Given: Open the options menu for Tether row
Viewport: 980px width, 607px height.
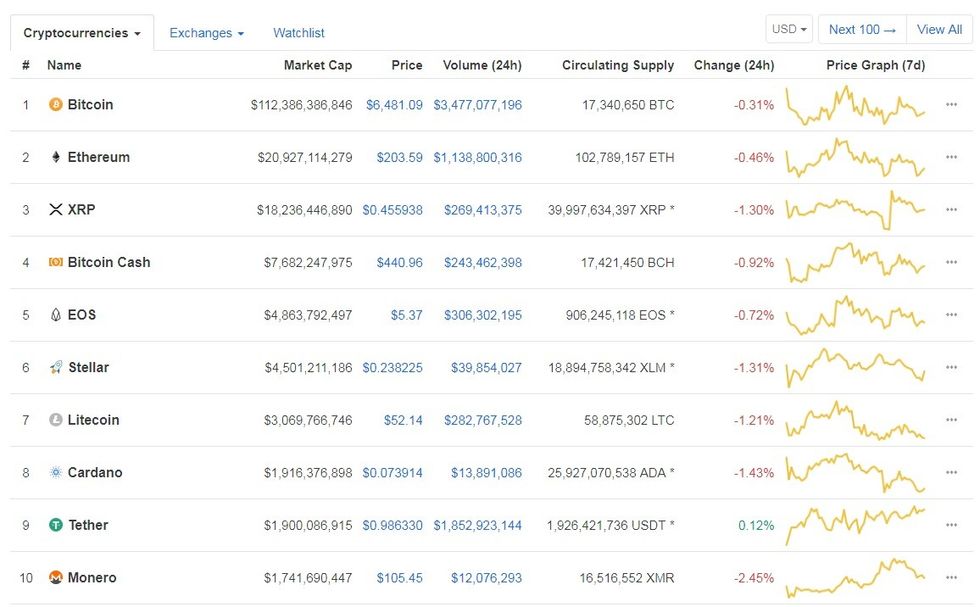Looking at the screenshot, I should (x=951, y=524).
